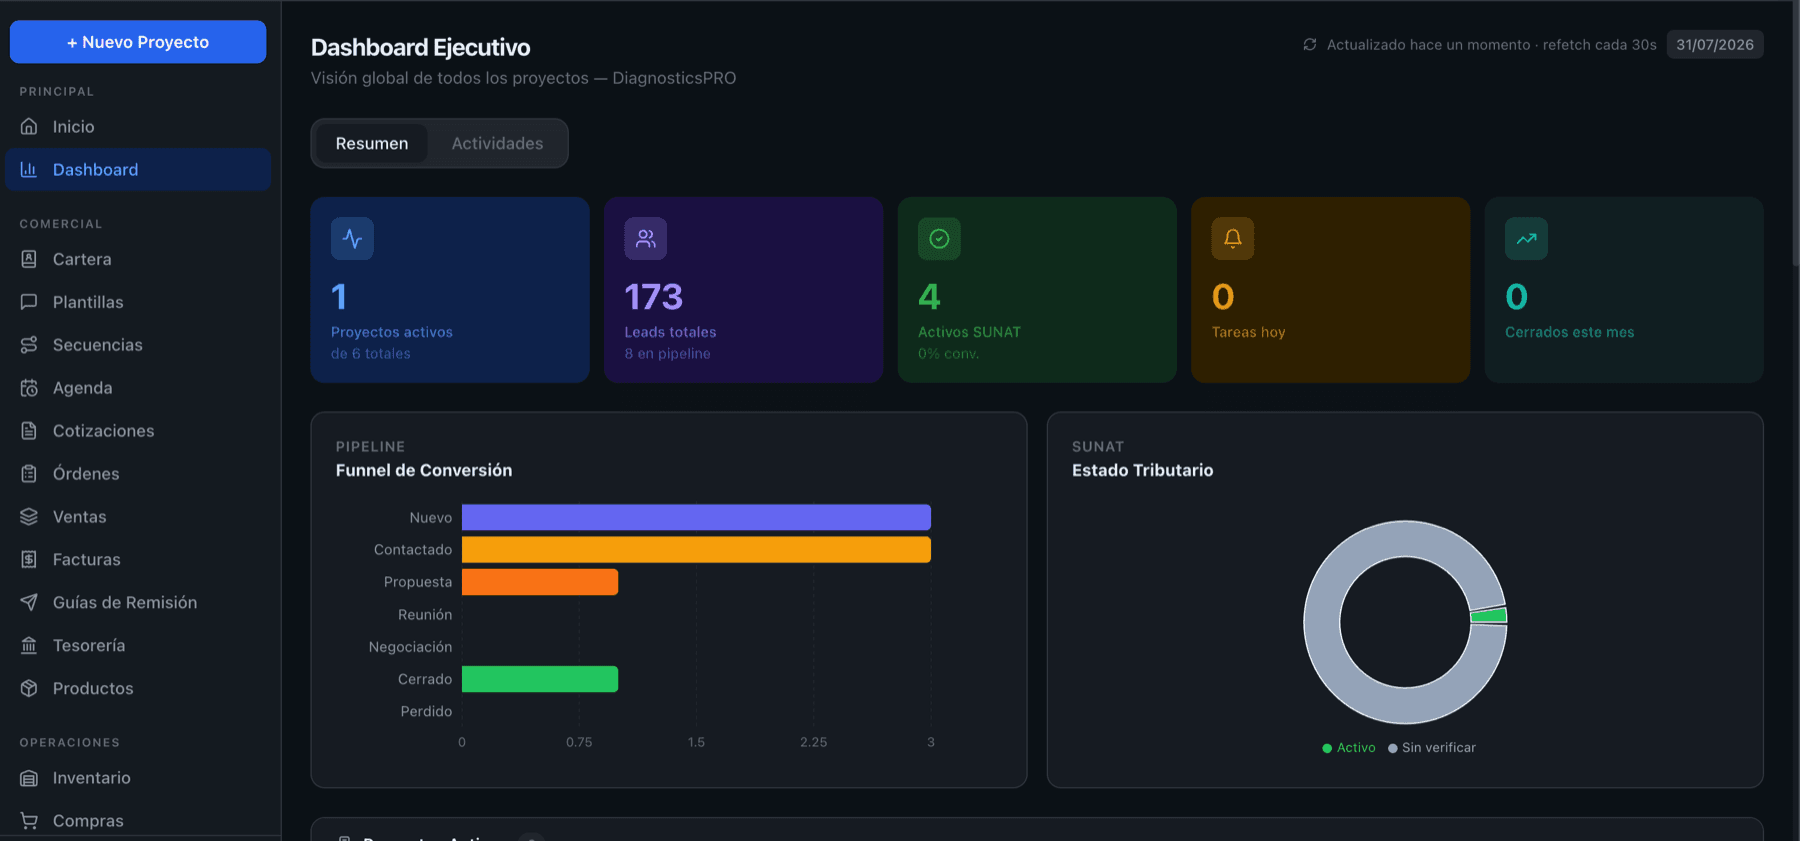Click the orange Propuesta funnel bar
The image size is (1800, 841).
(540, 582)
